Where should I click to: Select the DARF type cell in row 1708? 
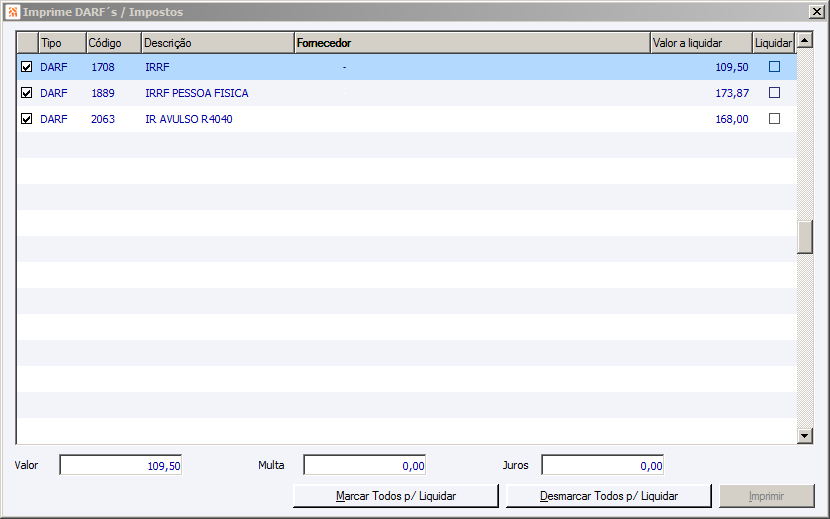coord(54,67)
